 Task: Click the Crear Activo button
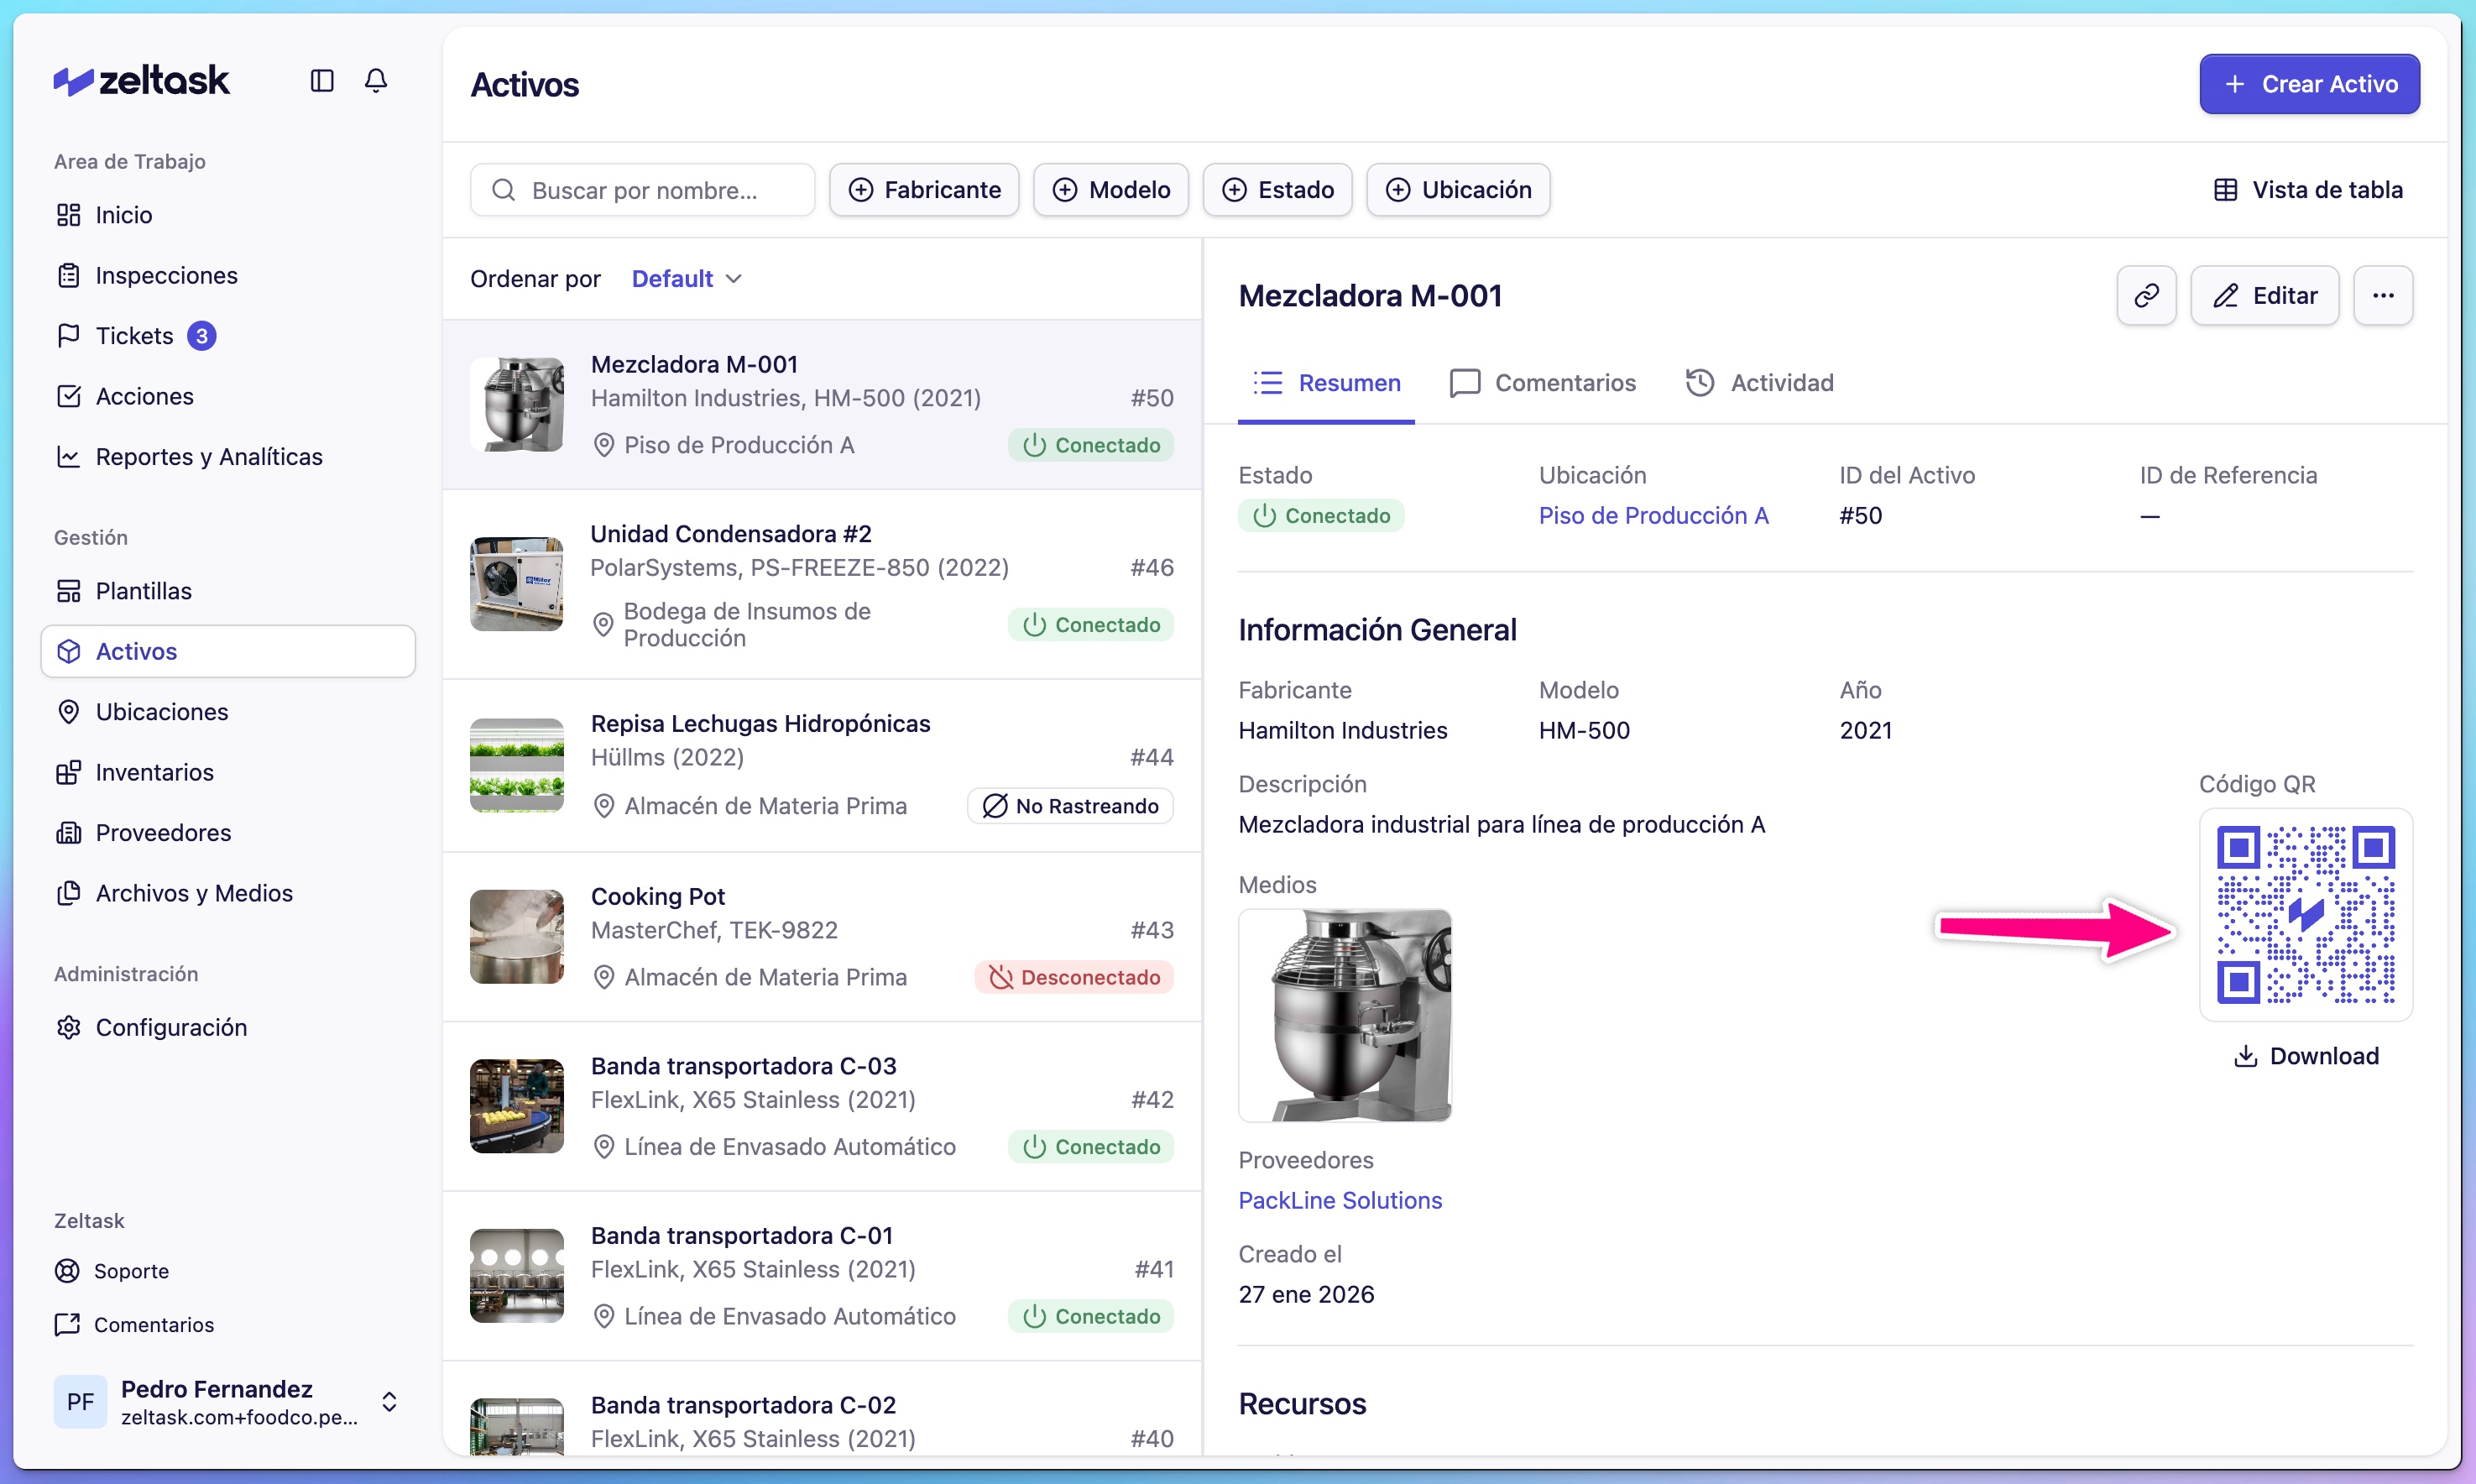(2309, 84)
